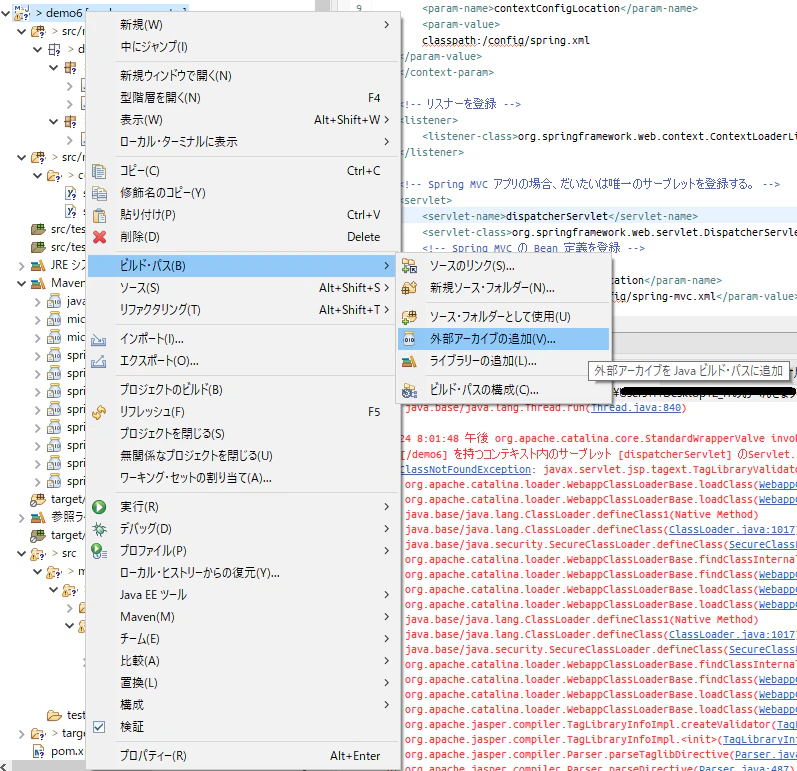Open the Maven(M) submenu arrow
Screen dimensions: 797x771
click(387, 616)
